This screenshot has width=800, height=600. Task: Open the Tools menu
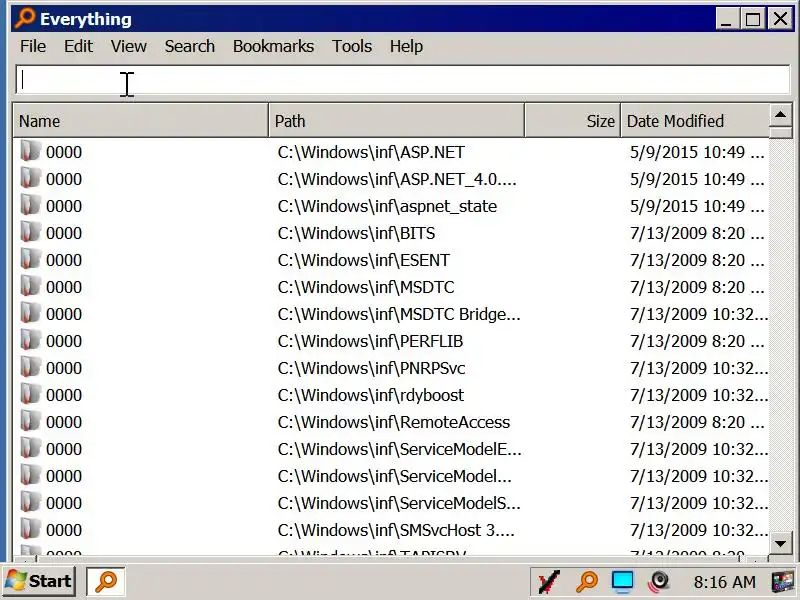click(352, 46)
